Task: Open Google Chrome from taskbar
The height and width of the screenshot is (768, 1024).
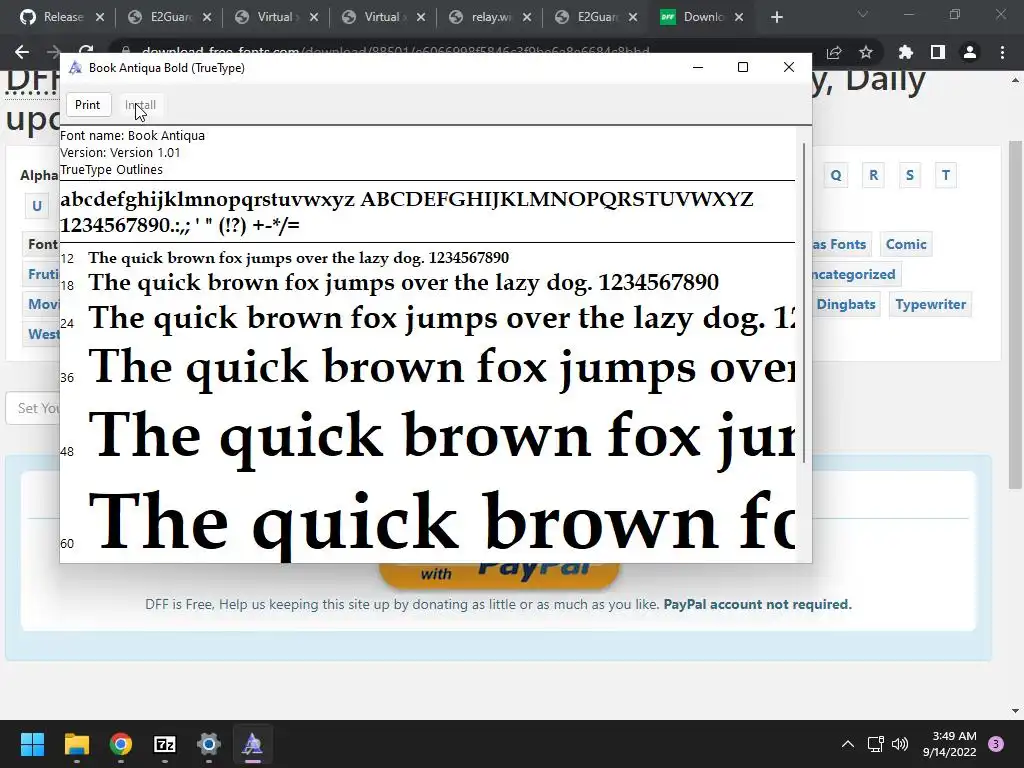Action: pos(121,744)
